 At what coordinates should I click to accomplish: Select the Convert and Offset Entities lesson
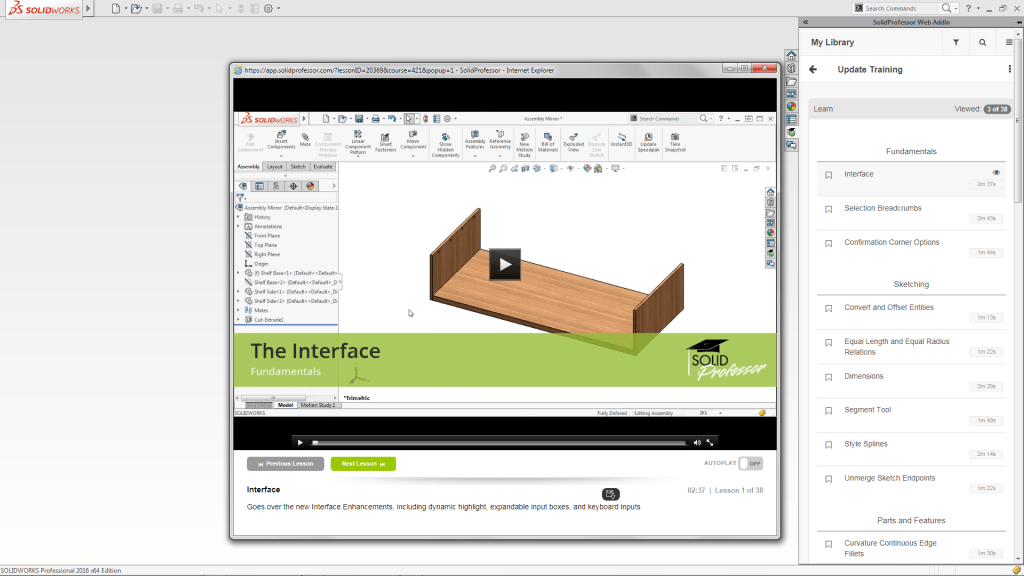pyautogui.click(x=888, y=308)
